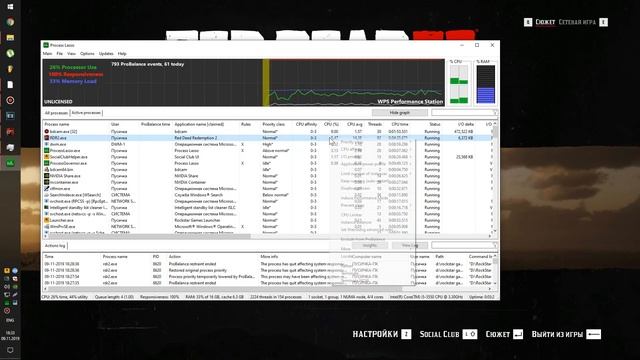Click Social Club in the game menu
This screenshot has height=360, width=640.
pyautogui.click(x=439, y=334)
